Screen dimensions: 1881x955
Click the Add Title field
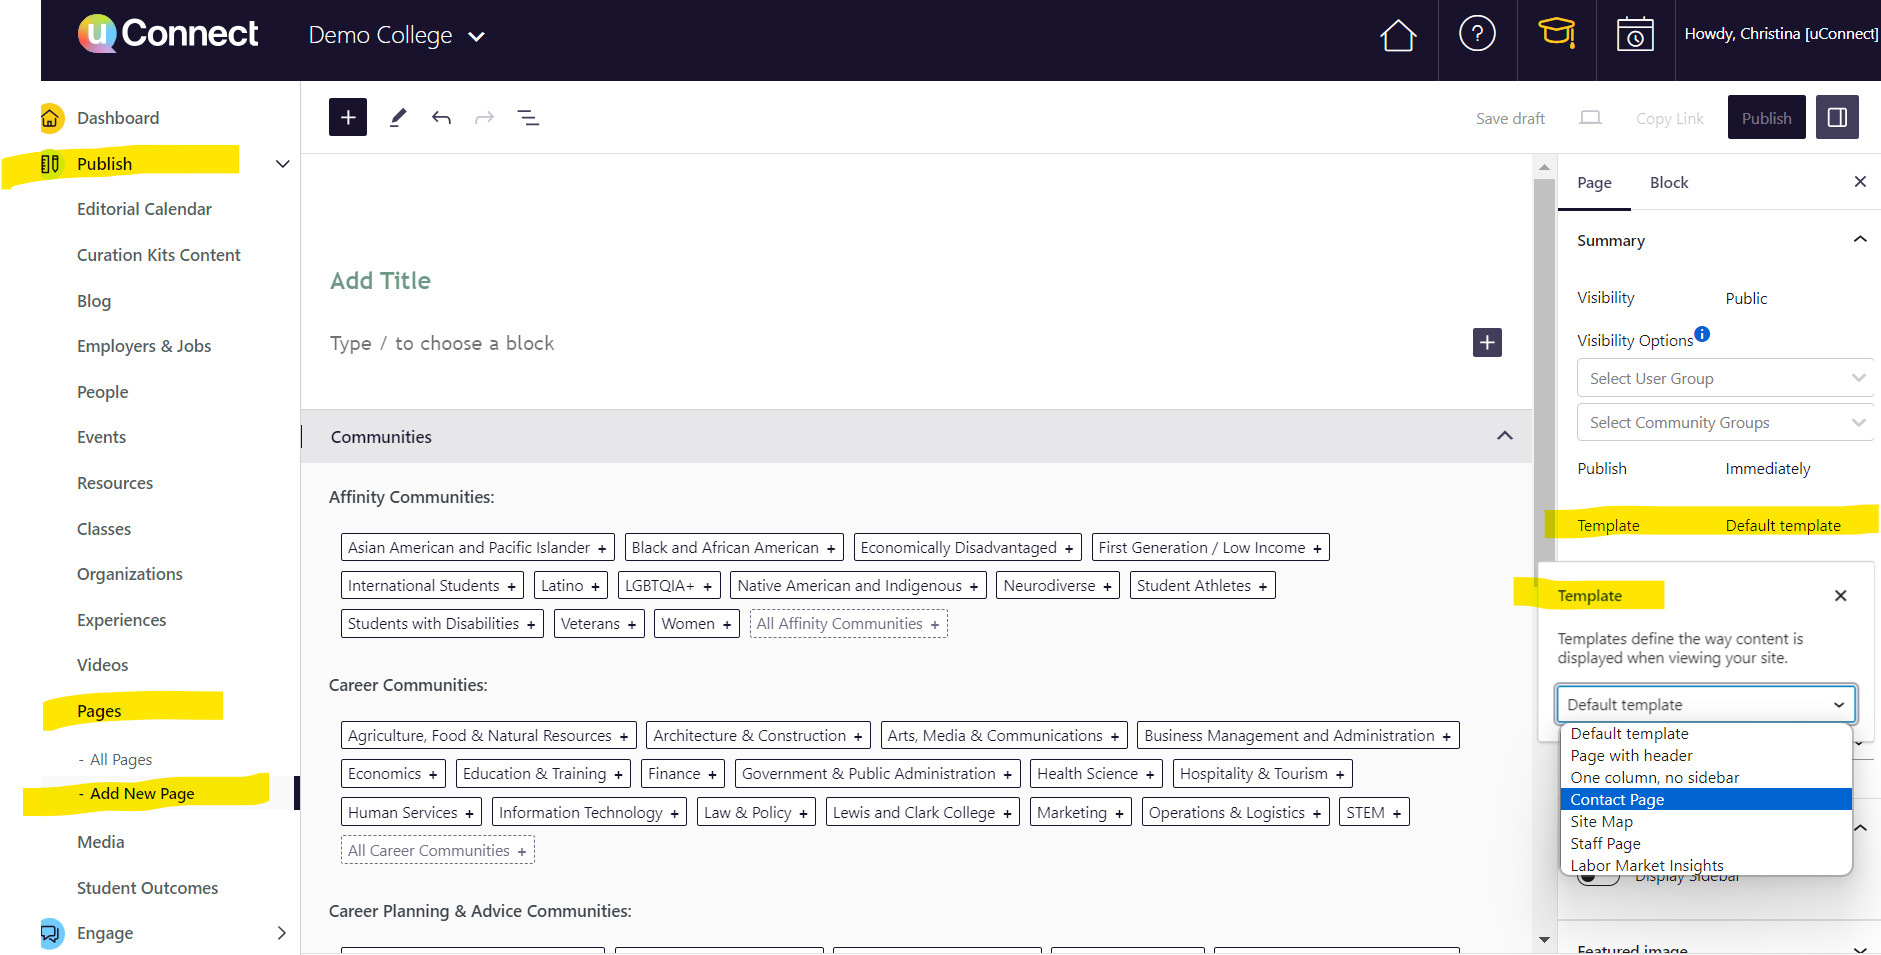381,281
